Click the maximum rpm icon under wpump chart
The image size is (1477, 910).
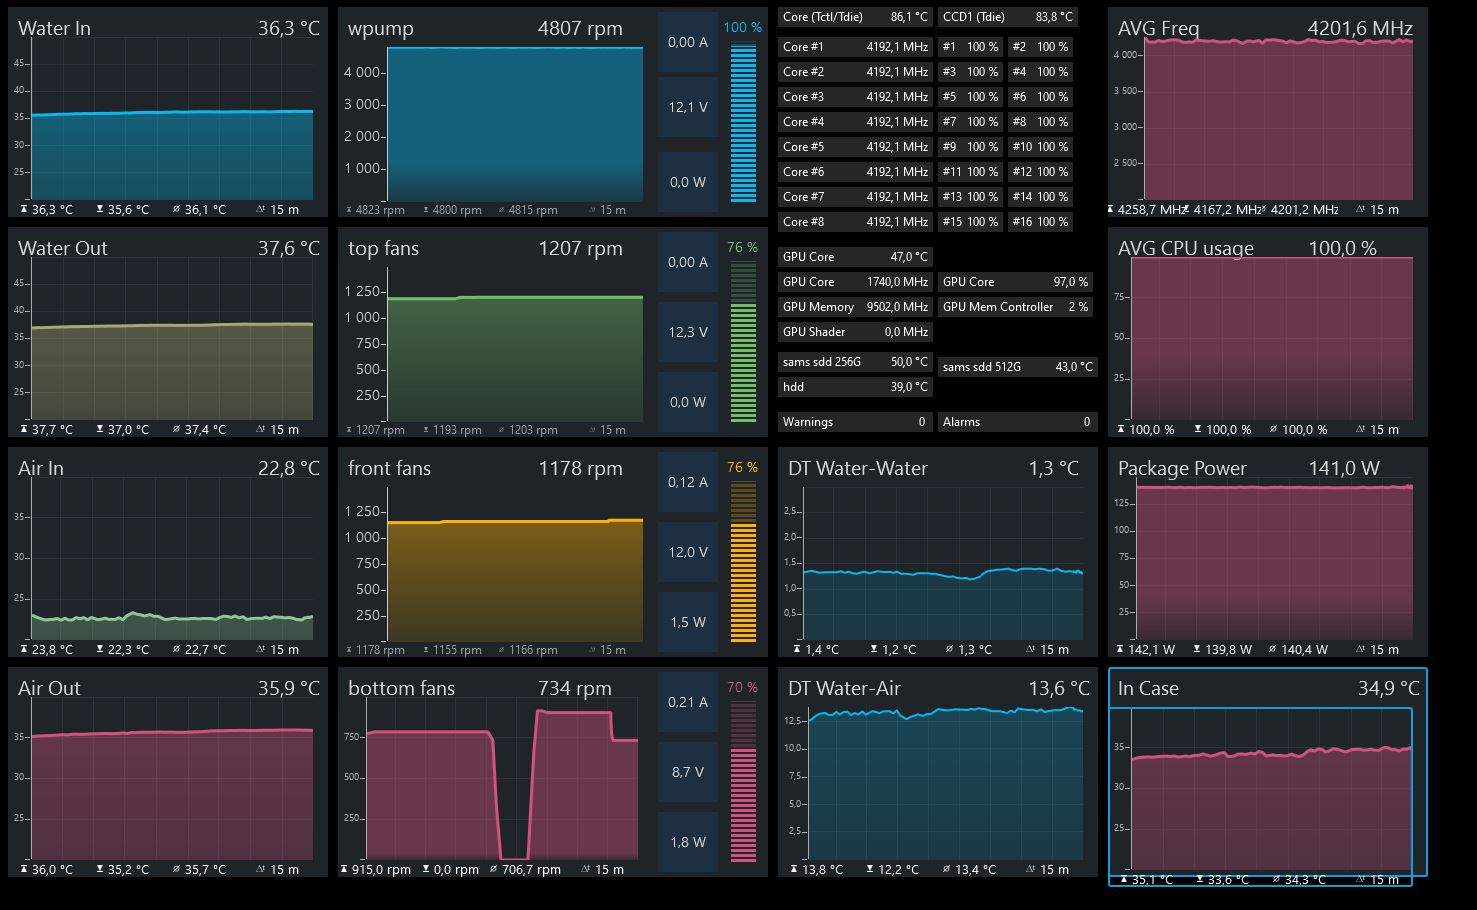[x=349, y=210]
